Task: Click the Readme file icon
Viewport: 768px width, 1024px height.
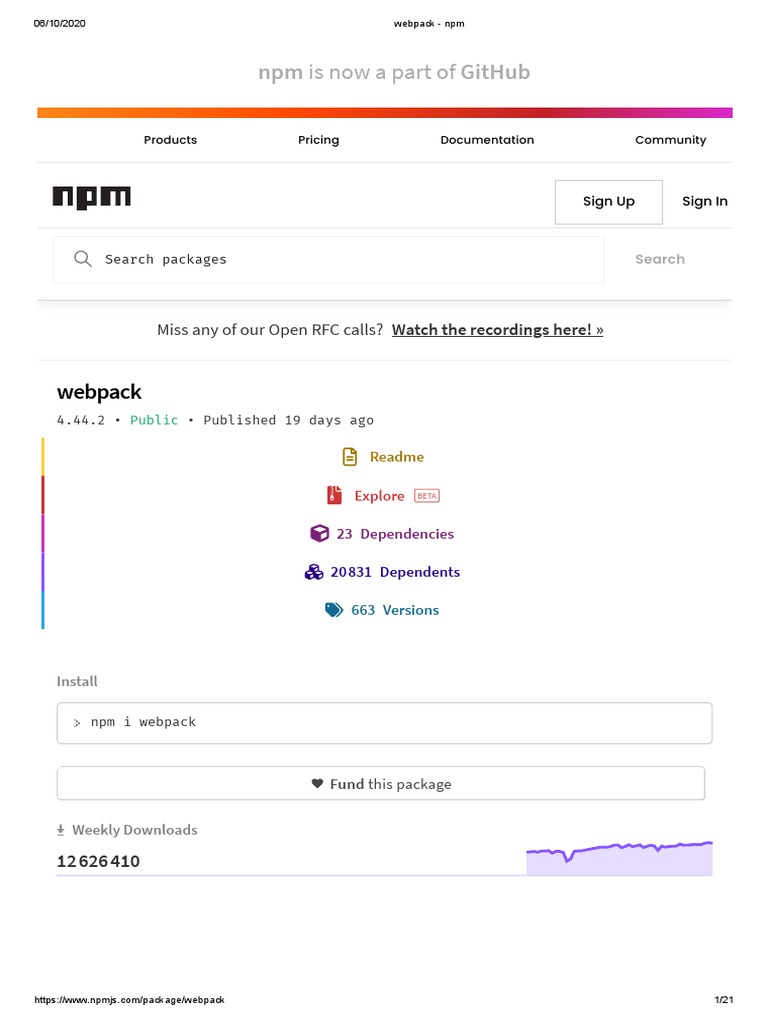Action: tap(350, 457)
